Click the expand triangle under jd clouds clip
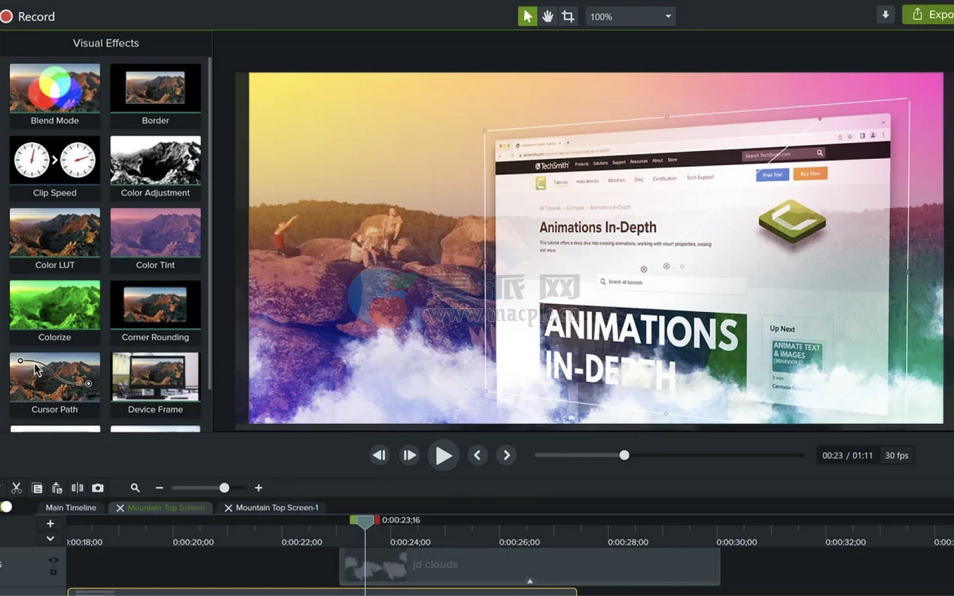954x596 pixels. point(530,581)
